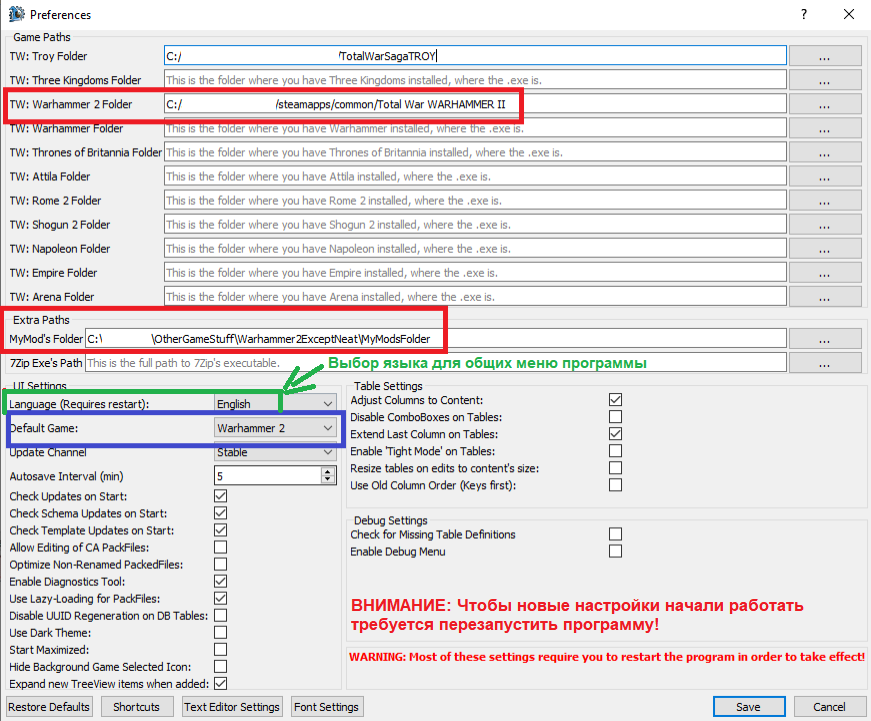The image size is (871, 721).
Task: Toggle Adjust Columns to Content
Action: click(615, 400)
